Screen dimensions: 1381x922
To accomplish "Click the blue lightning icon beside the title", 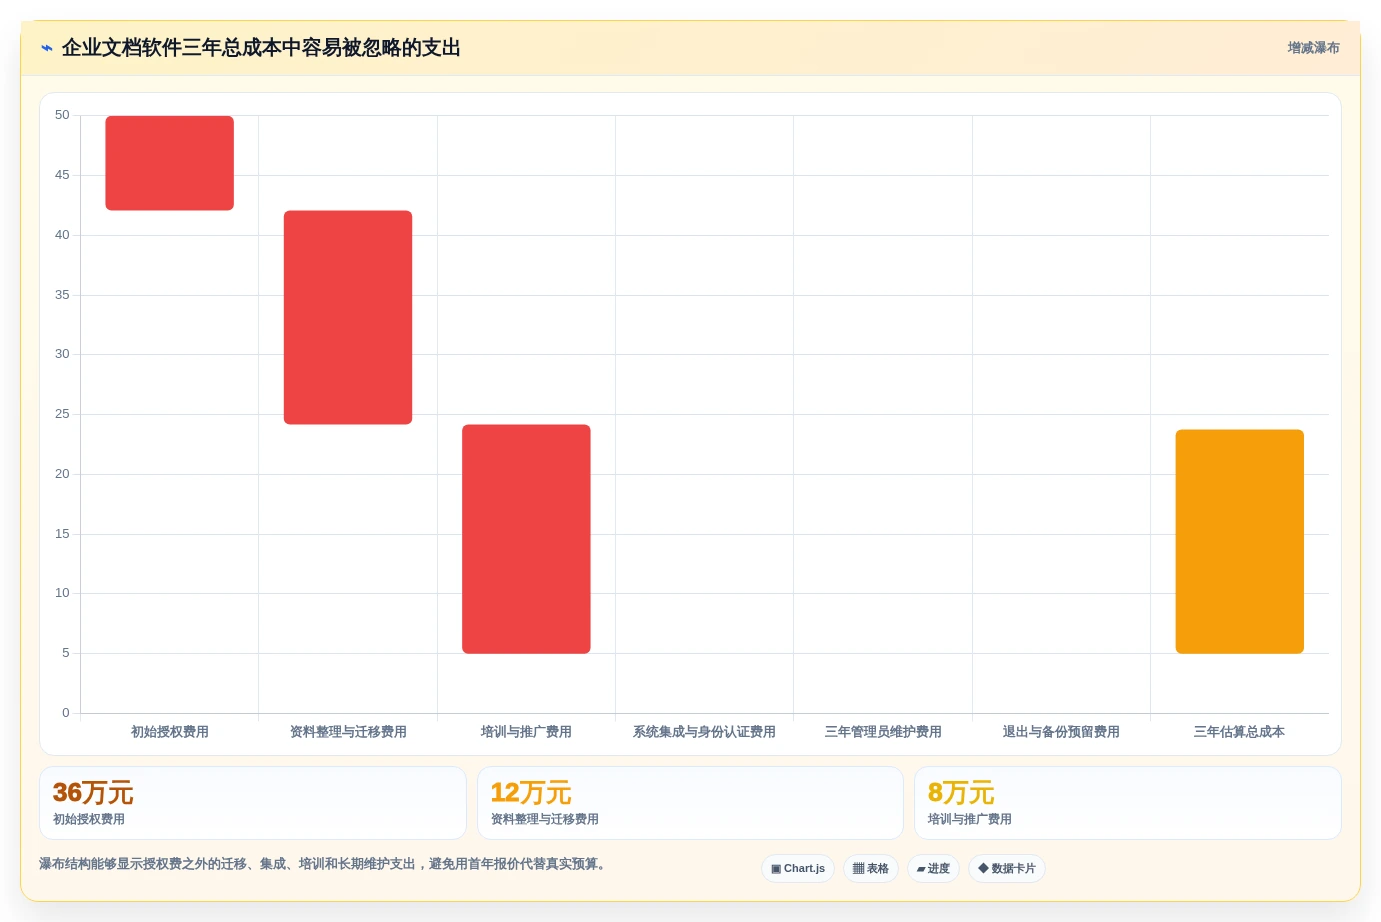I will (x=47, y=48).
